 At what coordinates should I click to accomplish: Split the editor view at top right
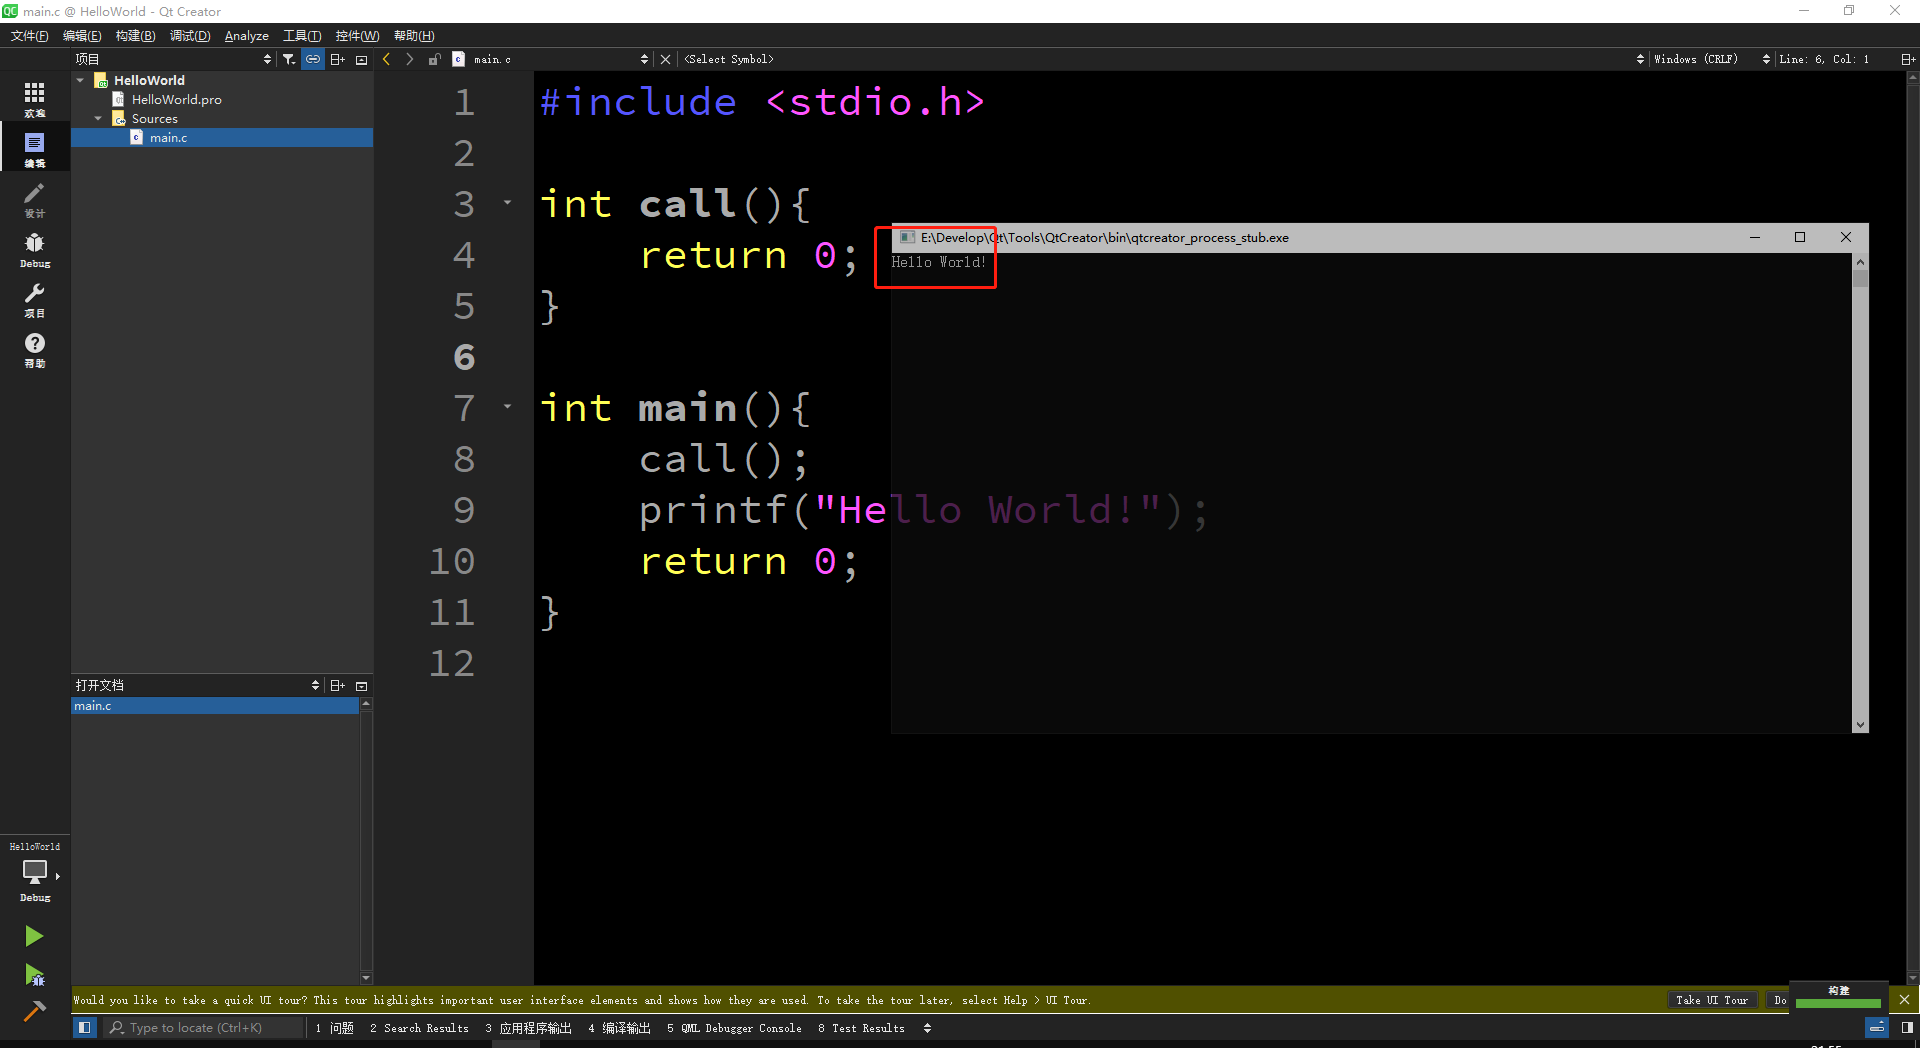[1908, 59]
